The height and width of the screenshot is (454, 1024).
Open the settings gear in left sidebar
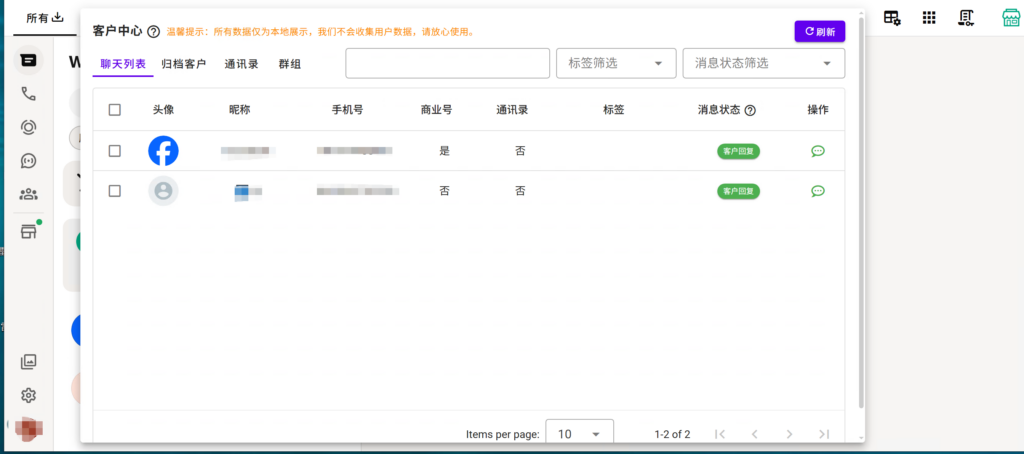click(x=28, y=395)
